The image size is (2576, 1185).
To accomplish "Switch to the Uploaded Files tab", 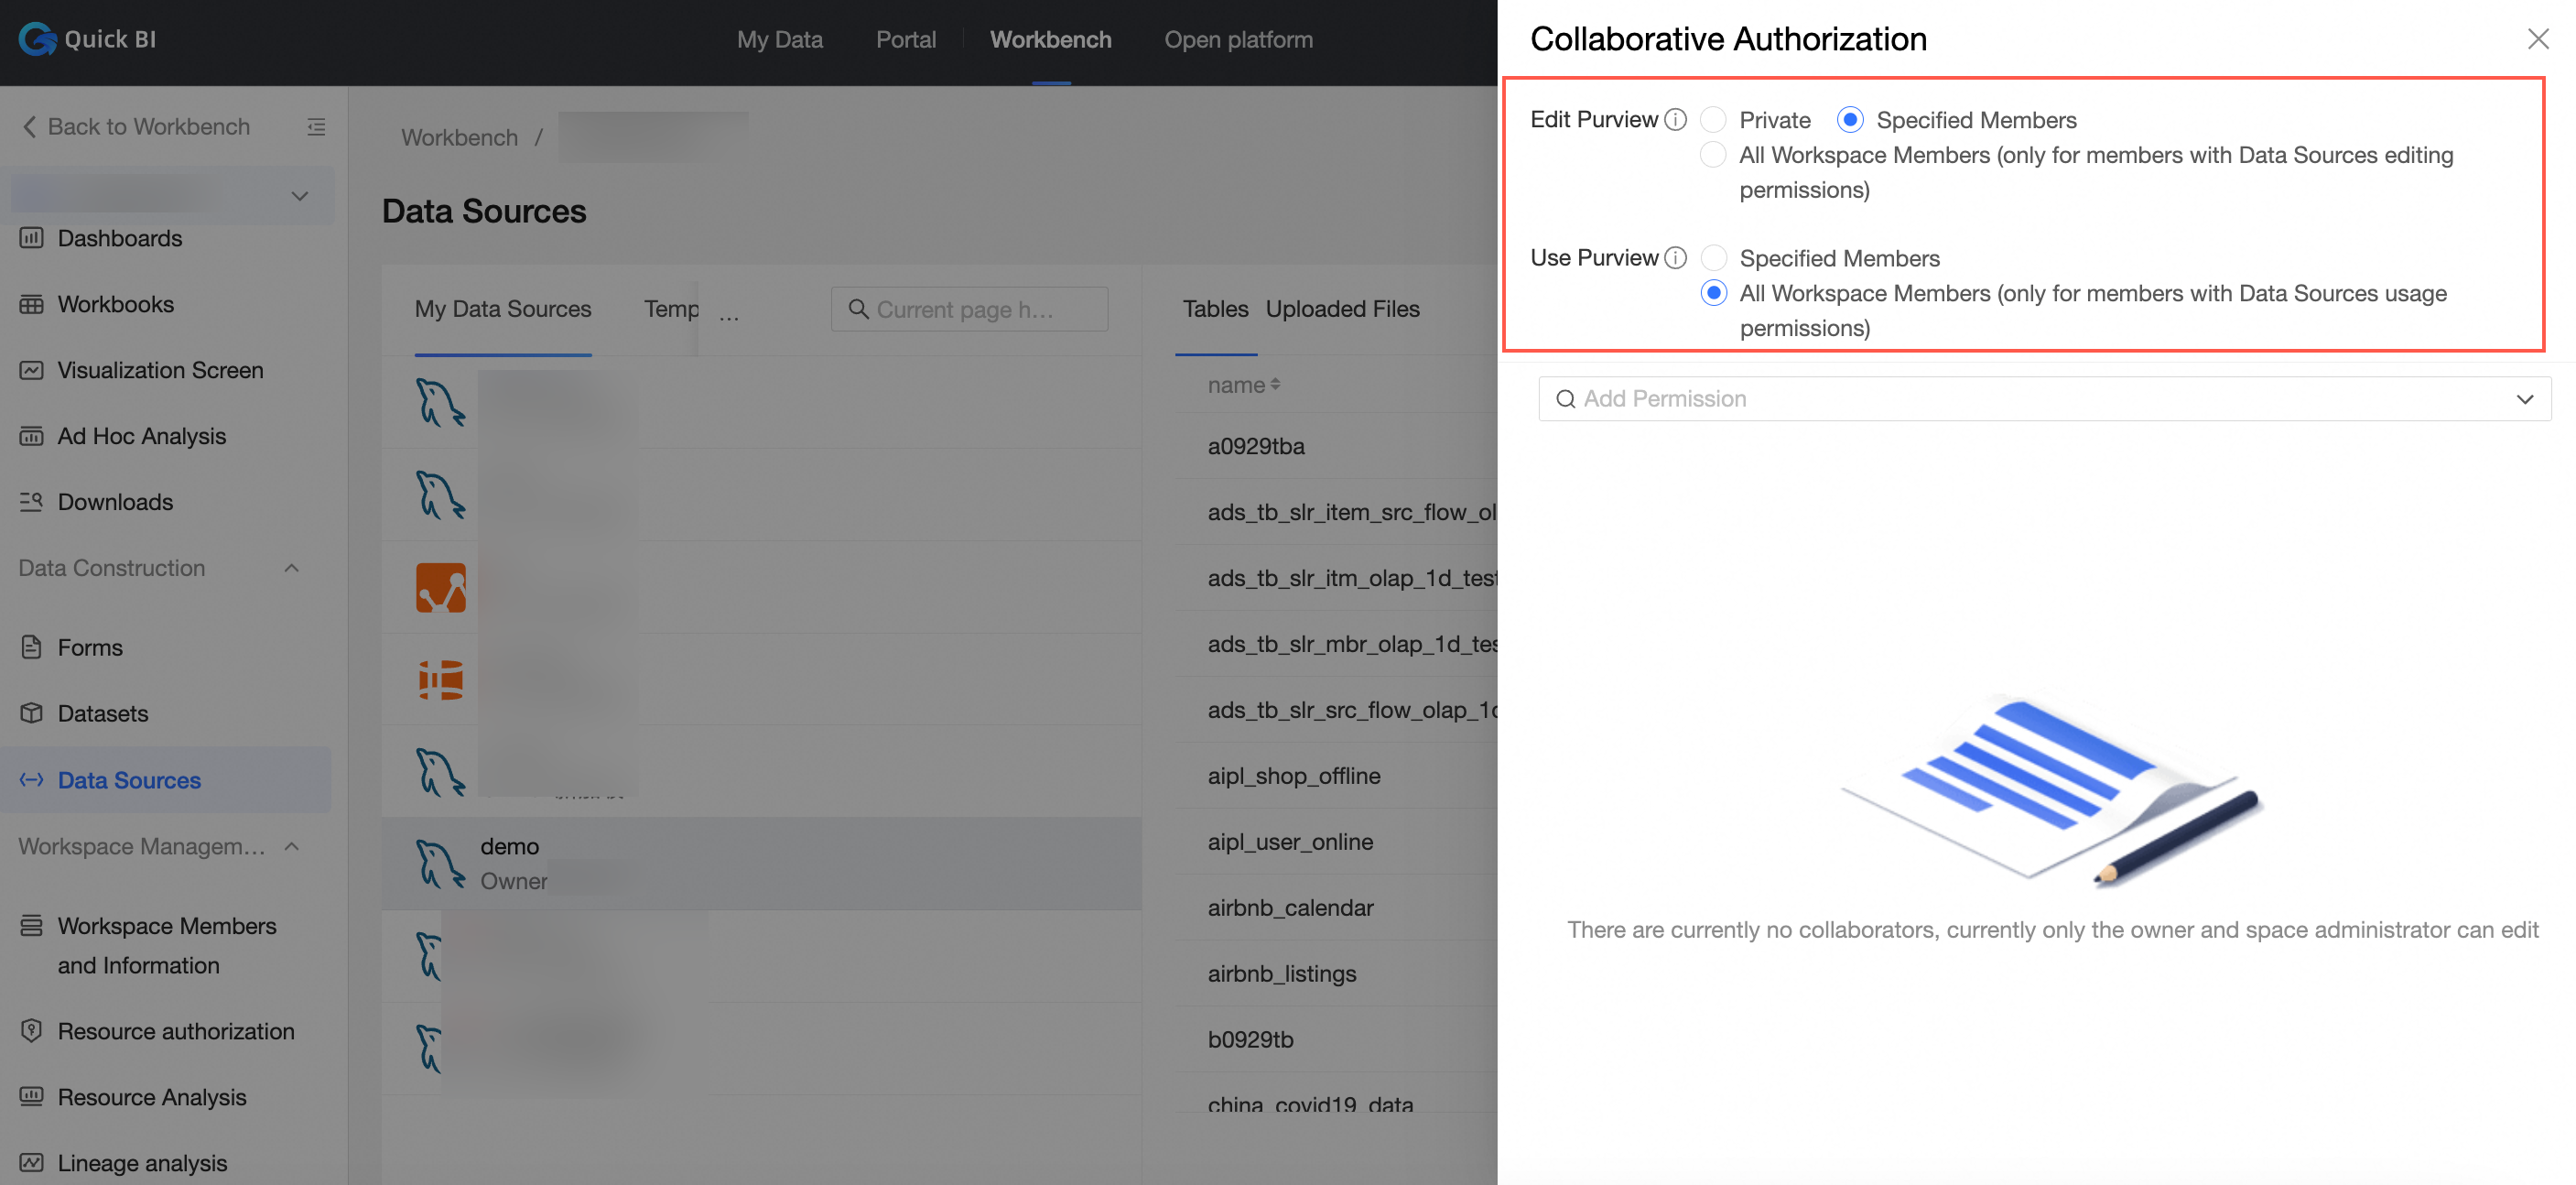I will pos(1342,309).
